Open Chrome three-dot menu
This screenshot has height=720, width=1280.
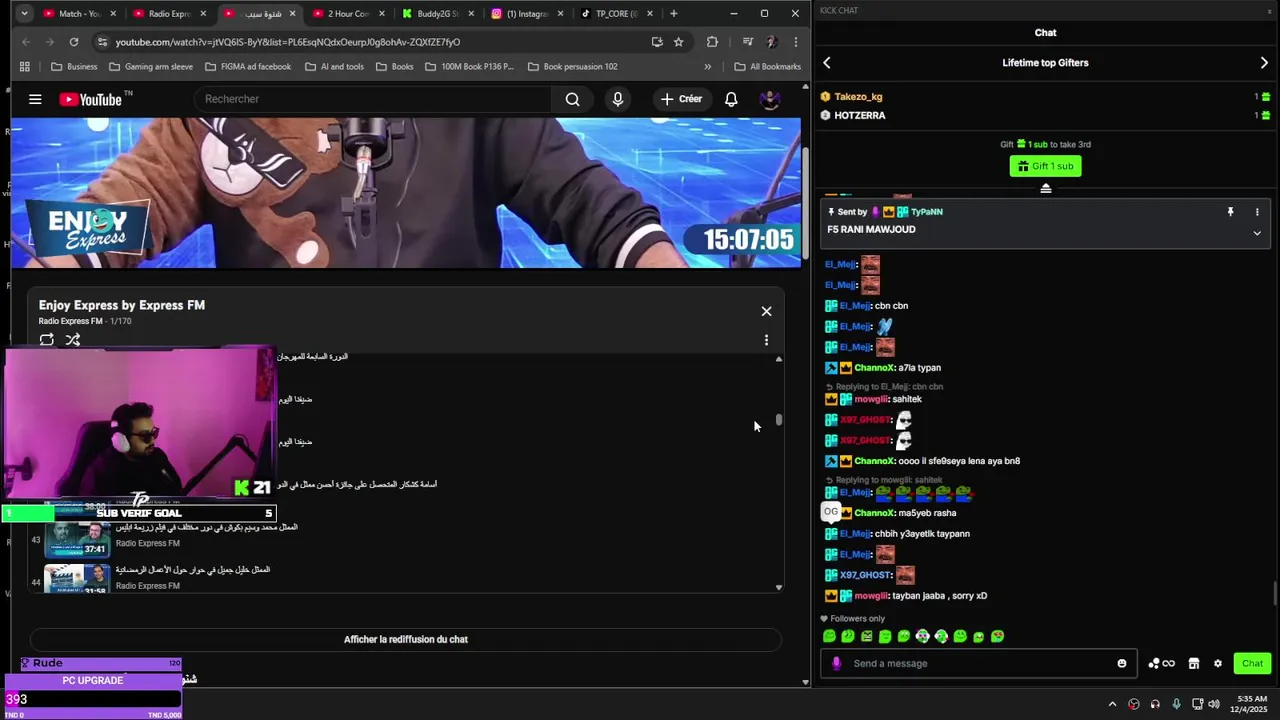pos(796,42)
